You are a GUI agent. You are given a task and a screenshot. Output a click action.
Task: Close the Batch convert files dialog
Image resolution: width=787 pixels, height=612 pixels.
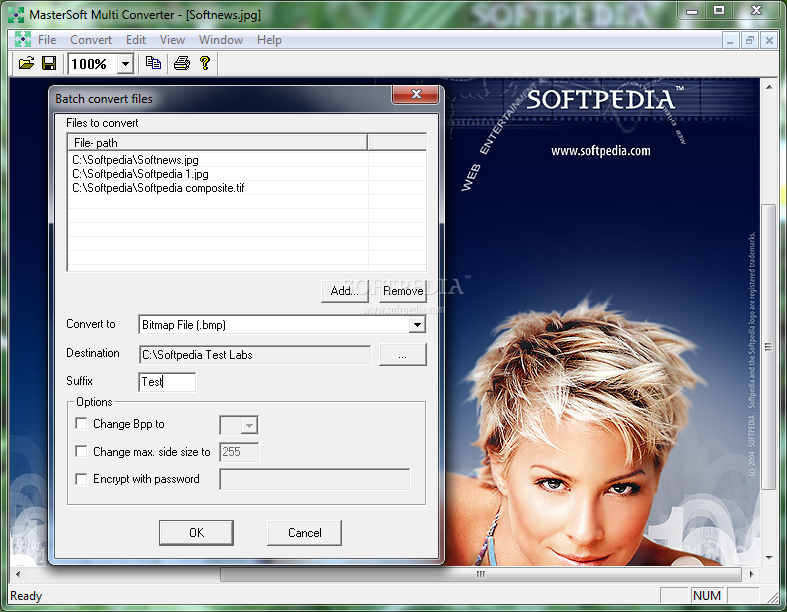(x=416, y=94)
